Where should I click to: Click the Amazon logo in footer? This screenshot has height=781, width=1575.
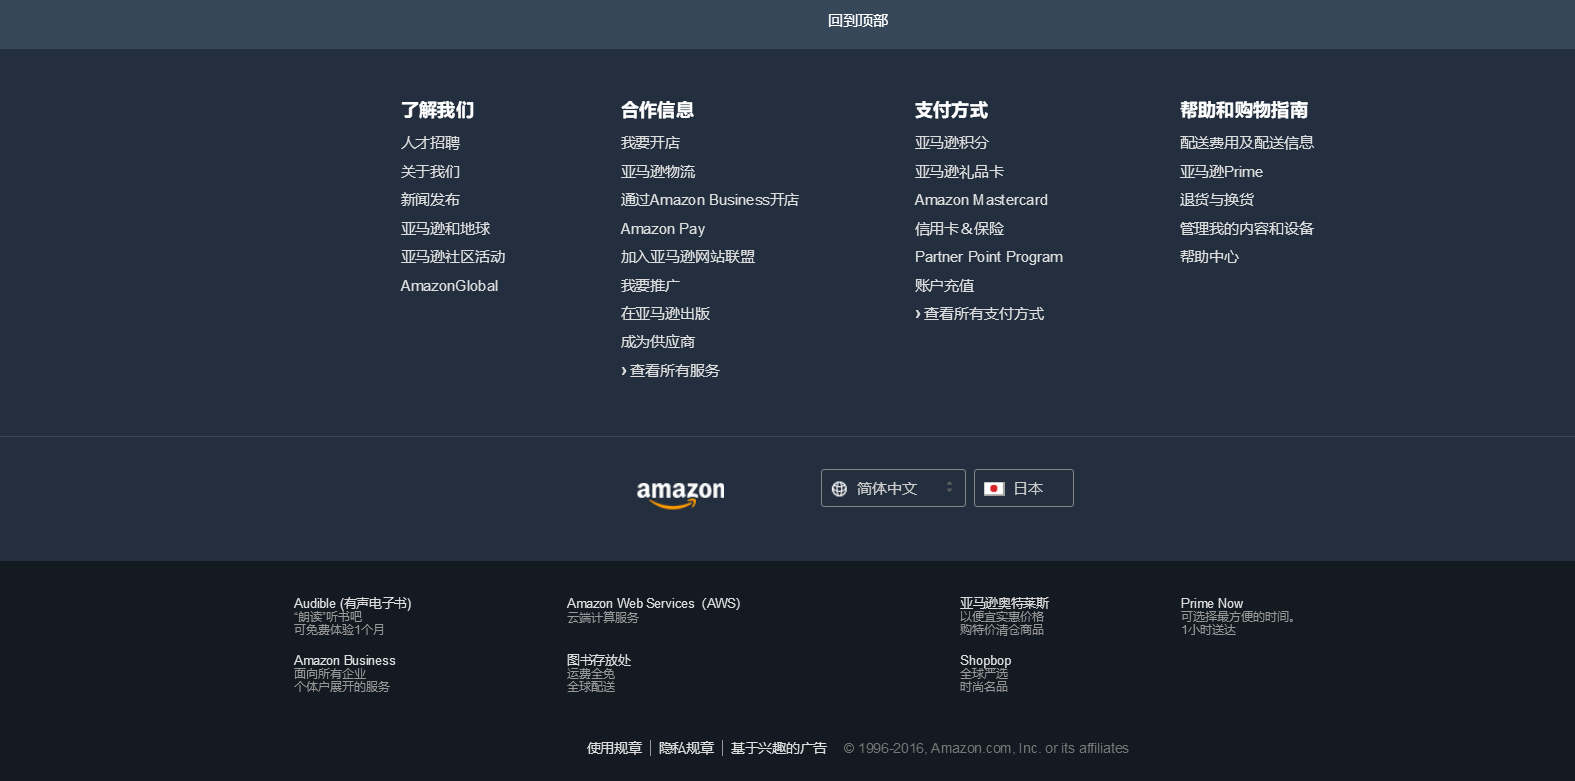click(x=680, y=493)
